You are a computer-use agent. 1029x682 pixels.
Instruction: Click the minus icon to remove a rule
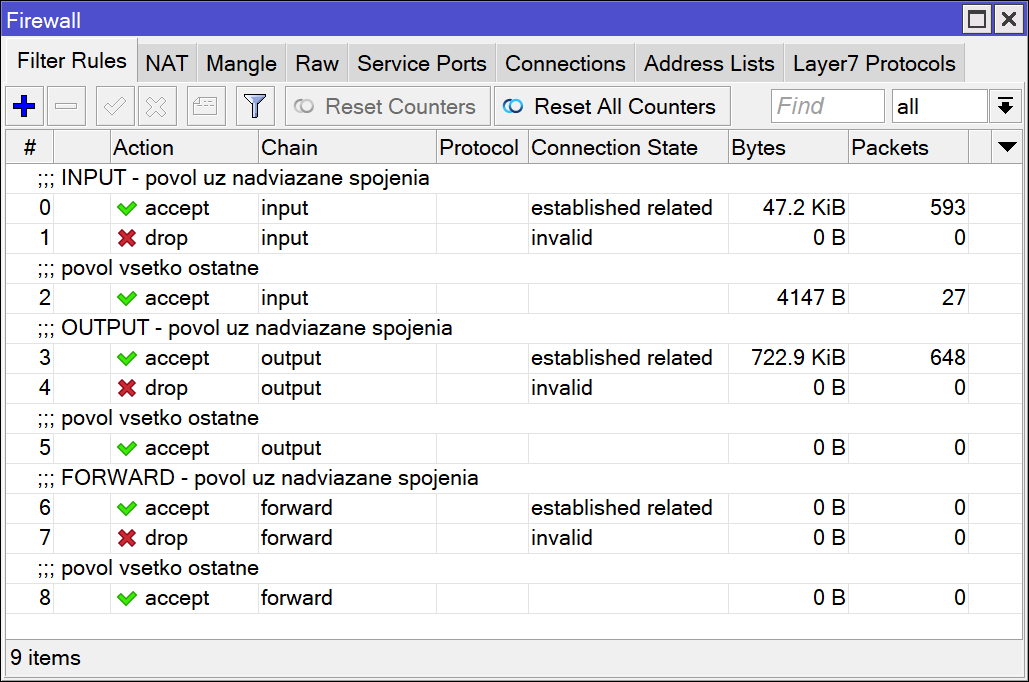(x=65, y=105)
